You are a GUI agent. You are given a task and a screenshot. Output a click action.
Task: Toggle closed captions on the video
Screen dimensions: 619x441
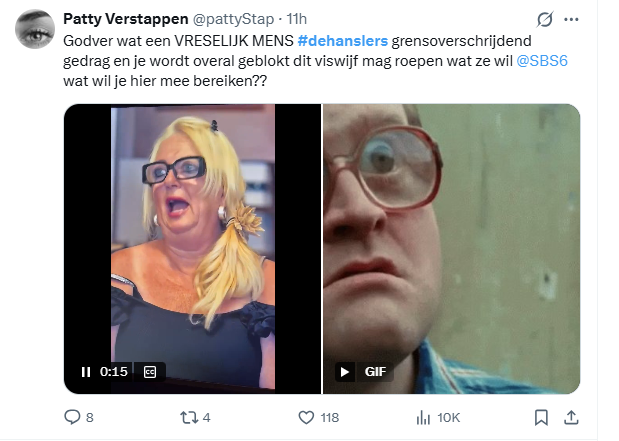point(150,372)
